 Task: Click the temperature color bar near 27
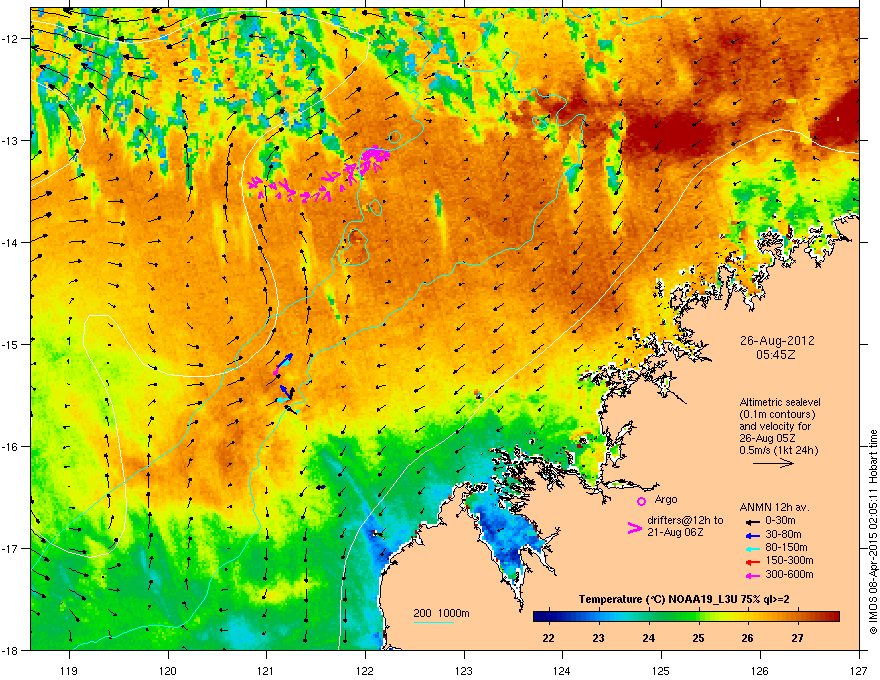click(x=798, y=617)
